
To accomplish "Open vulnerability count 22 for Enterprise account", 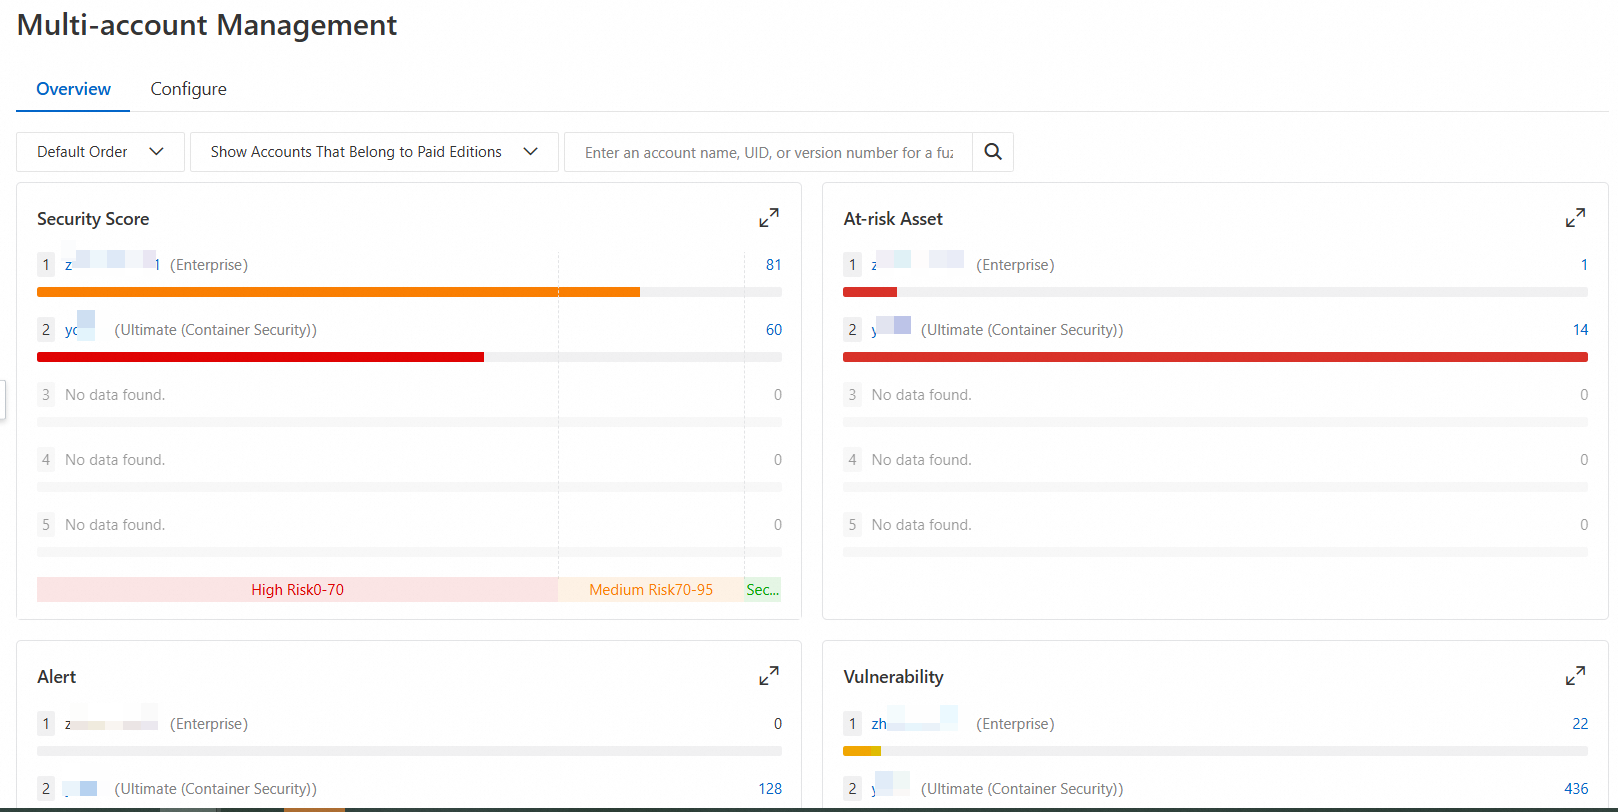I will tap(1580, 724).
